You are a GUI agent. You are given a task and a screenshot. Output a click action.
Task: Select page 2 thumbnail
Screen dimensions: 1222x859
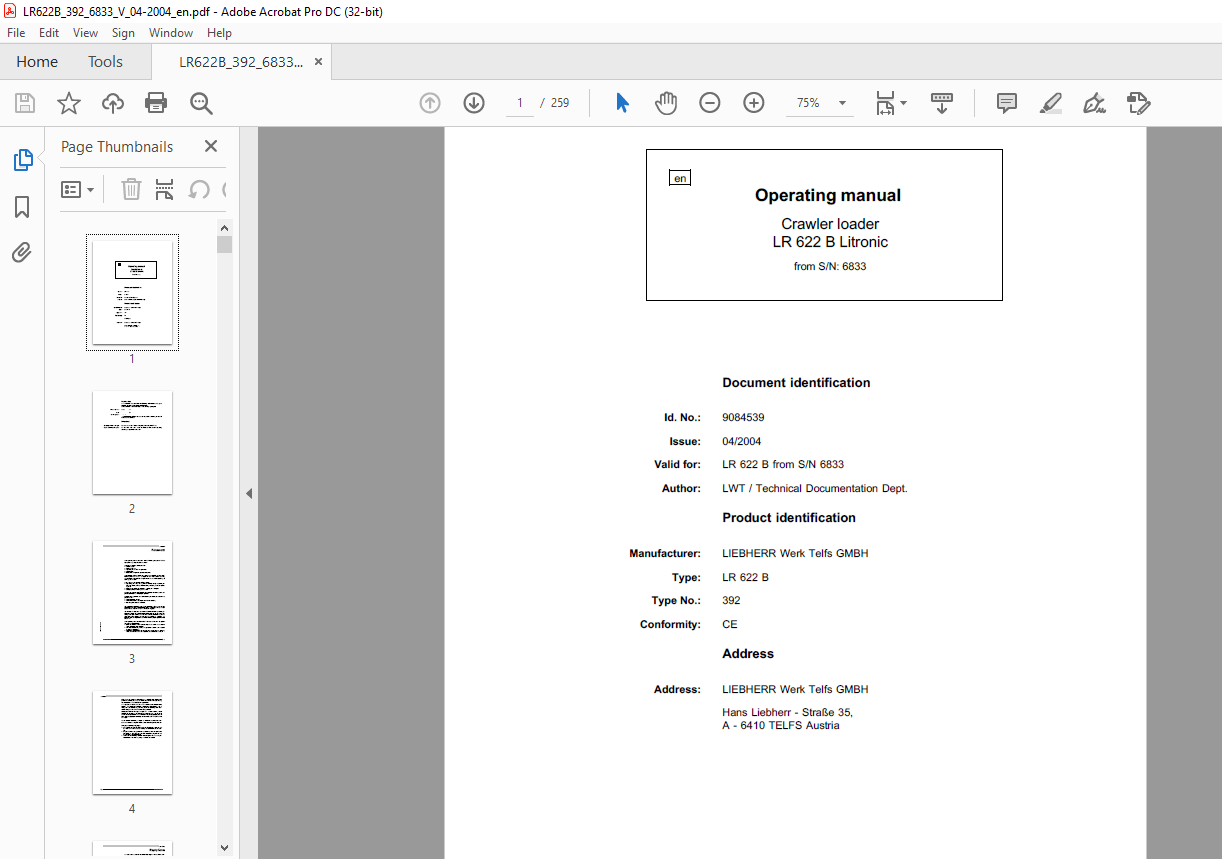(x=132, y=442)
